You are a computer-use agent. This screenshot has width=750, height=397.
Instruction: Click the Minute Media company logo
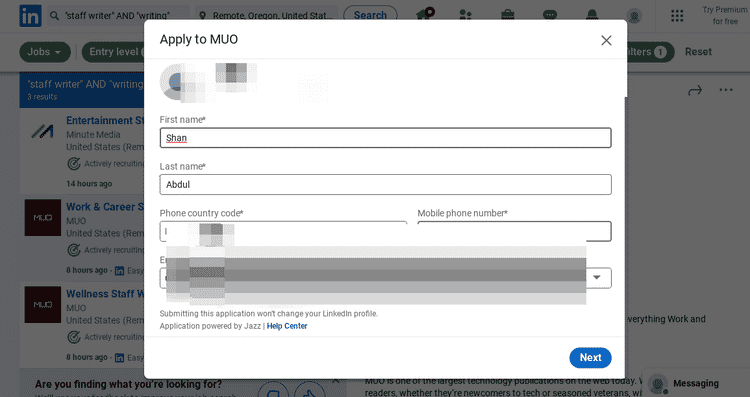tap(43, 131)
